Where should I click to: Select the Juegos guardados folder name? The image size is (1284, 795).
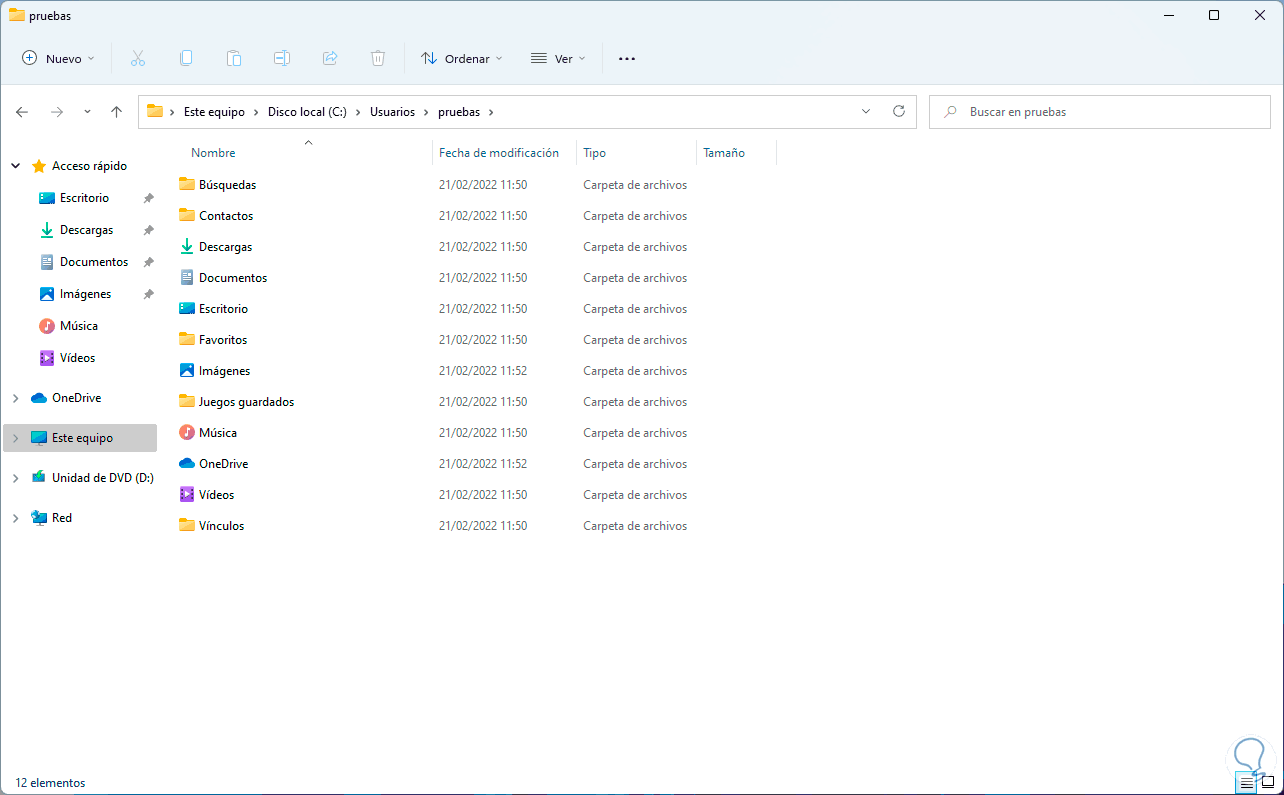coord(246,401)
